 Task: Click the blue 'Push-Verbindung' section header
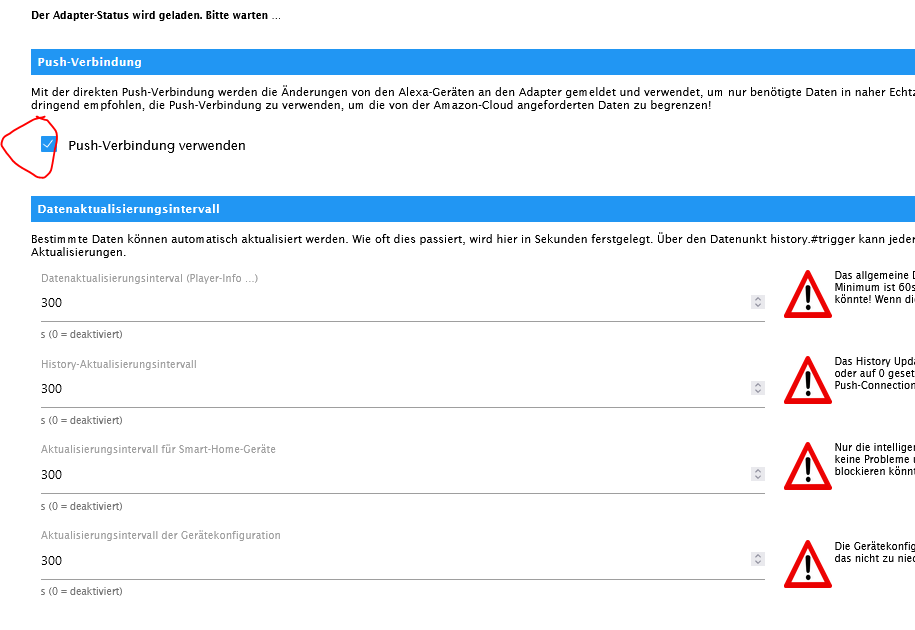pos(472,62)
